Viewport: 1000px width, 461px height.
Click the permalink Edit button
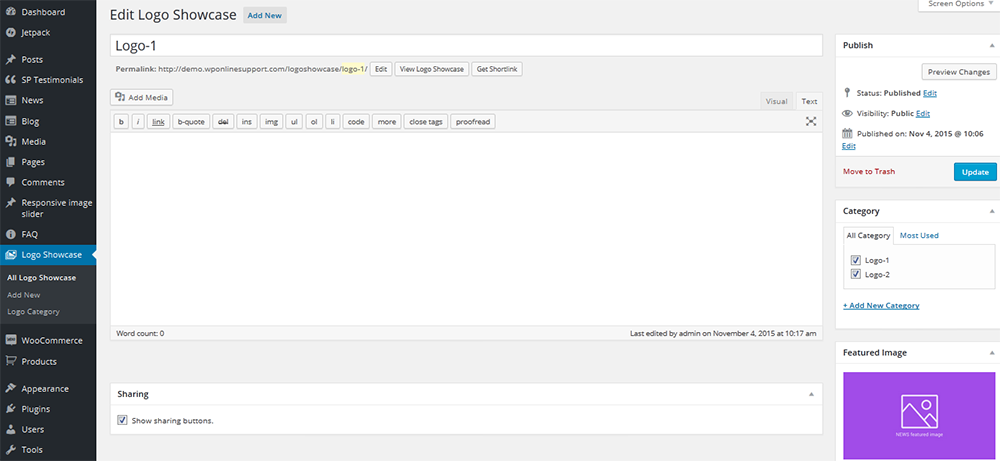click(381, 69)
